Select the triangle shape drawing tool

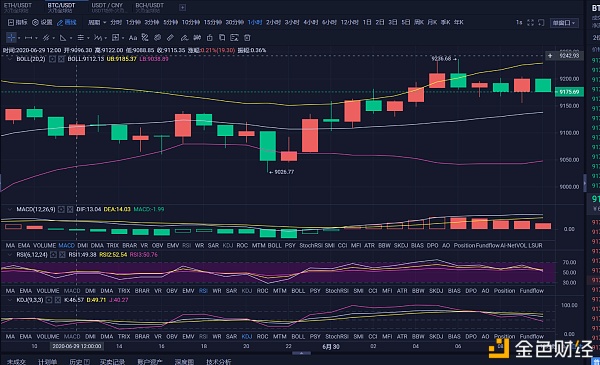pyautogui.click(x=63, y=38)
